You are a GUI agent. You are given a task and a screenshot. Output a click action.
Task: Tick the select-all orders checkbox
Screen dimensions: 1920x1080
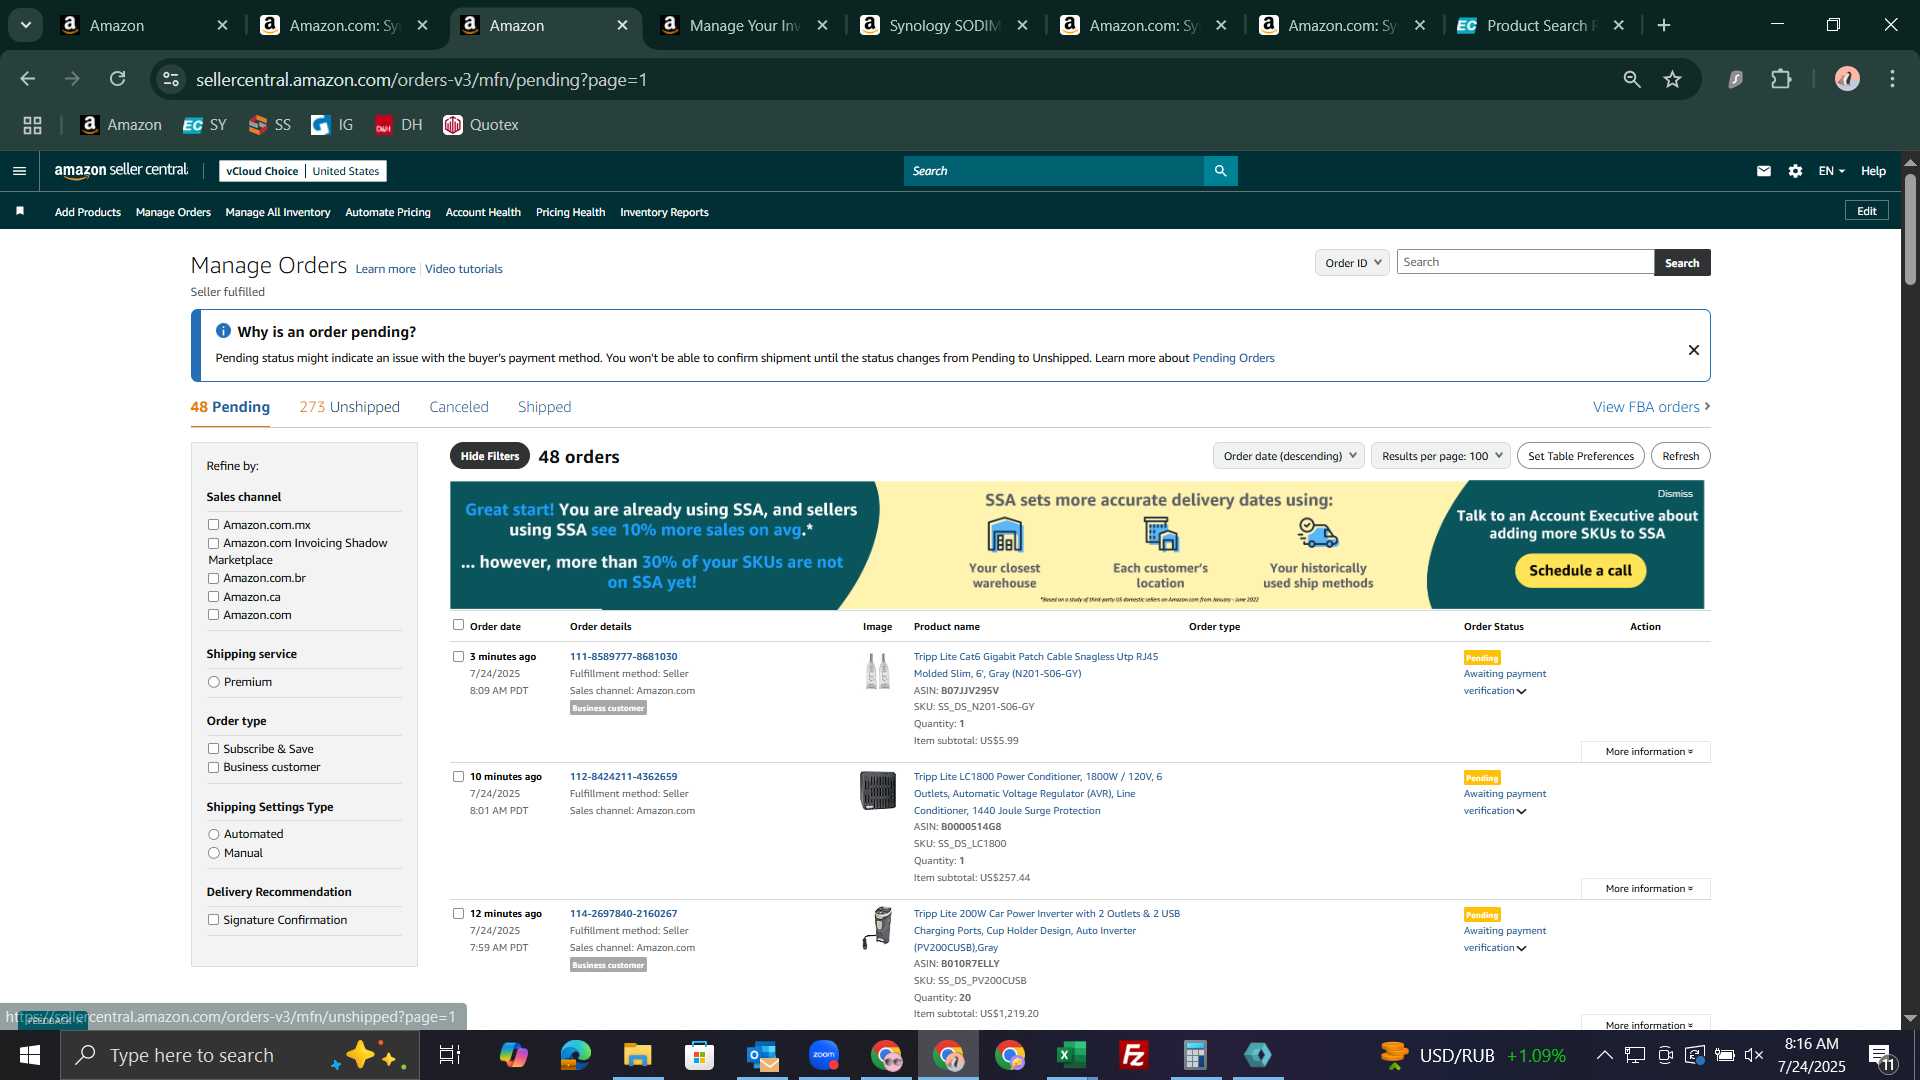click(458, 625)
